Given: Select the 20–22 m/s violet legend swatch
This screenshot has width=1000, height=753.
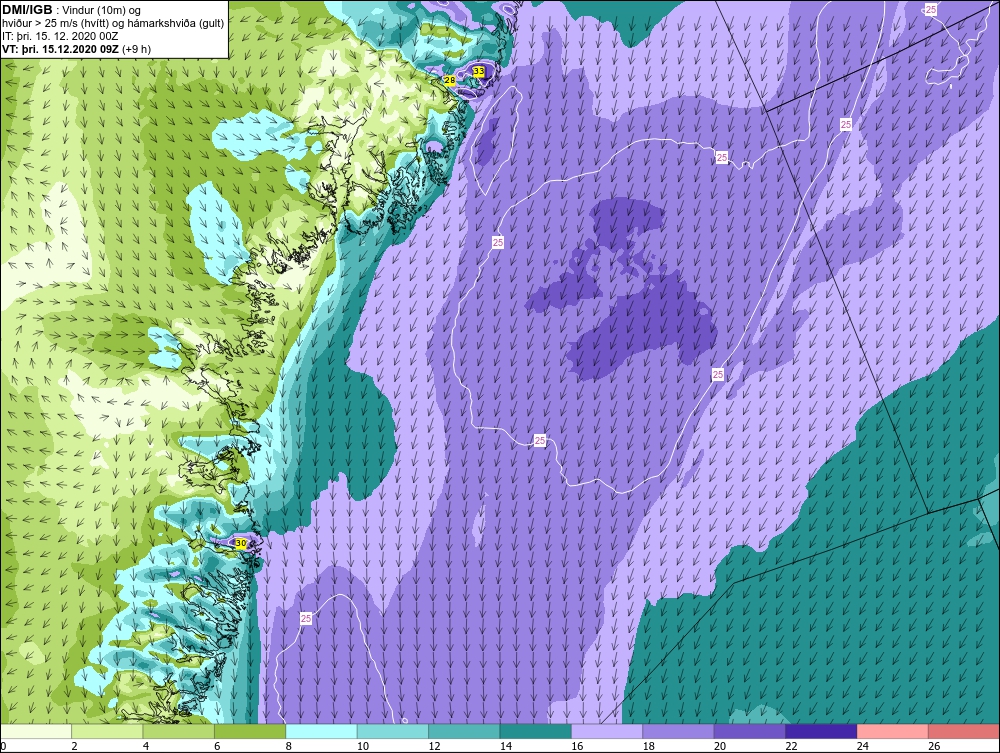Looking at the screenshot, I should pos(750,731).
